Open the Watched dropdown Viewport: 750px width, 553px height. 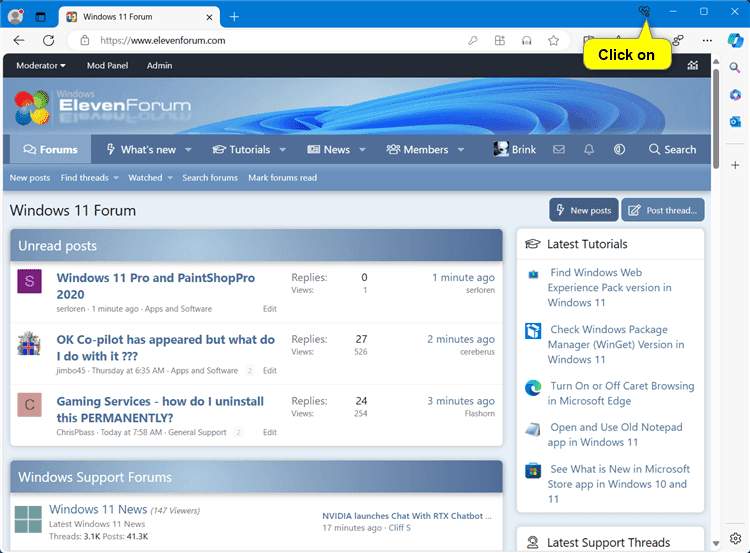pyautogui.click(x=150, y=178)
